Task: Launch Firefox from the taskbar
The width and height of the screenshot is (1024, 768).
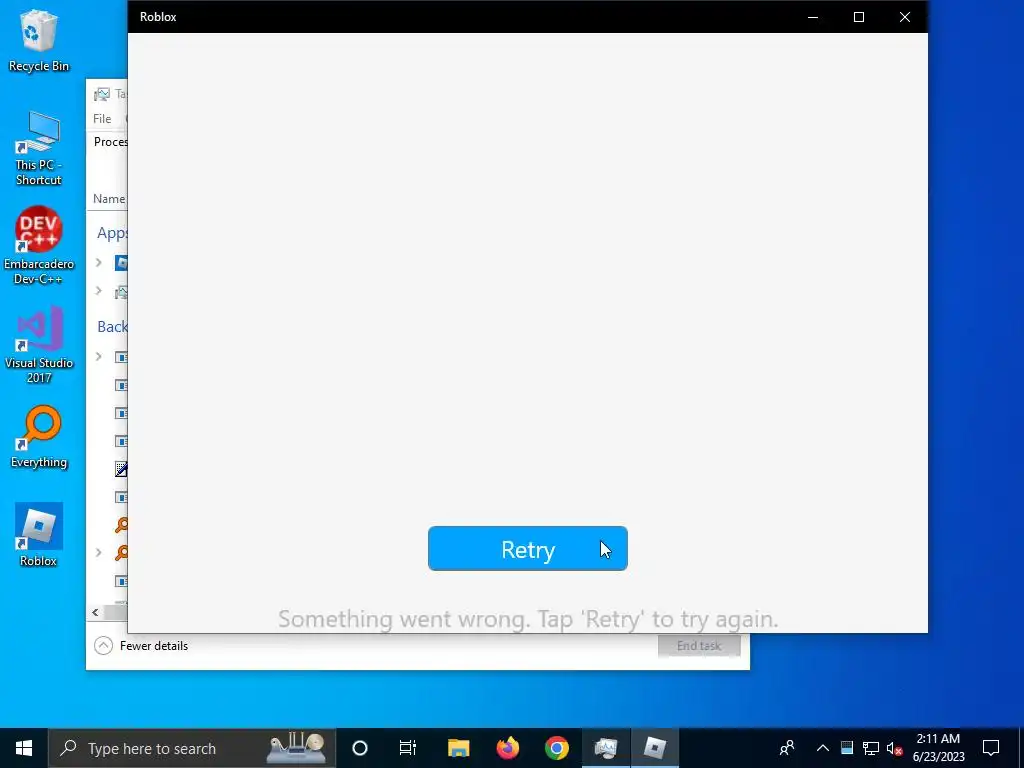Action: [507, 748]
